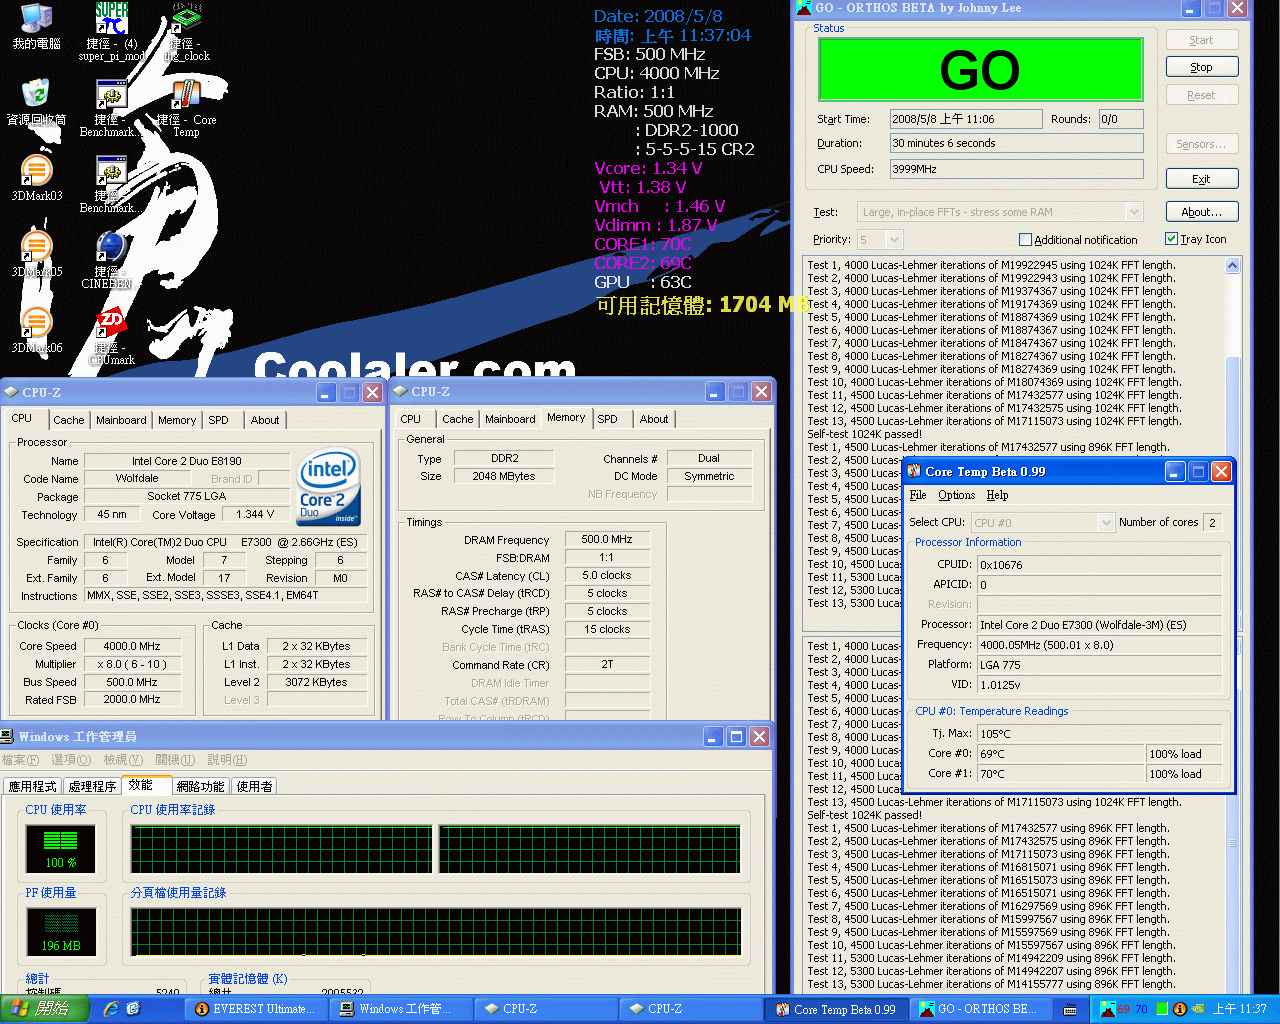Open the Cache tab in the CPU-Z processor window
The height and width of the screenshot is (1024, 1280).
[x=69, y=421]
